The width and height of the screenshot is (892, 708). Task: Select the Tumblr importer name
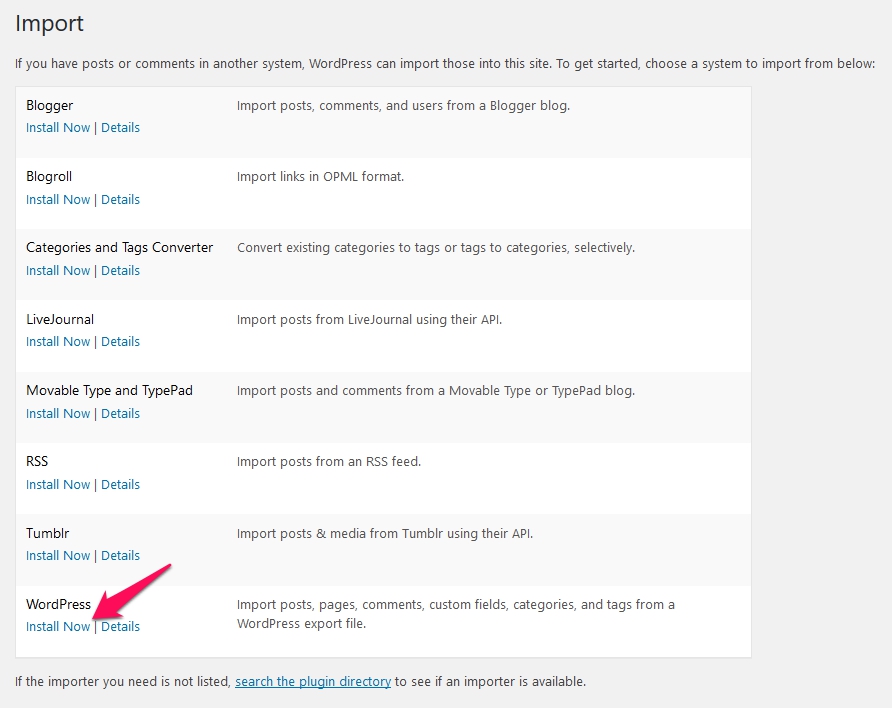coord(48,533)
